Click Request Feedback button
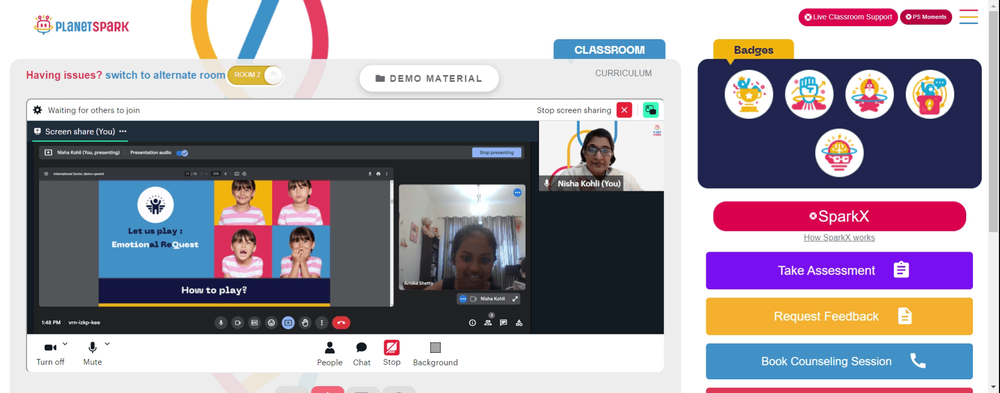This screenshot has height=393, width=1000. pos(839,316)
